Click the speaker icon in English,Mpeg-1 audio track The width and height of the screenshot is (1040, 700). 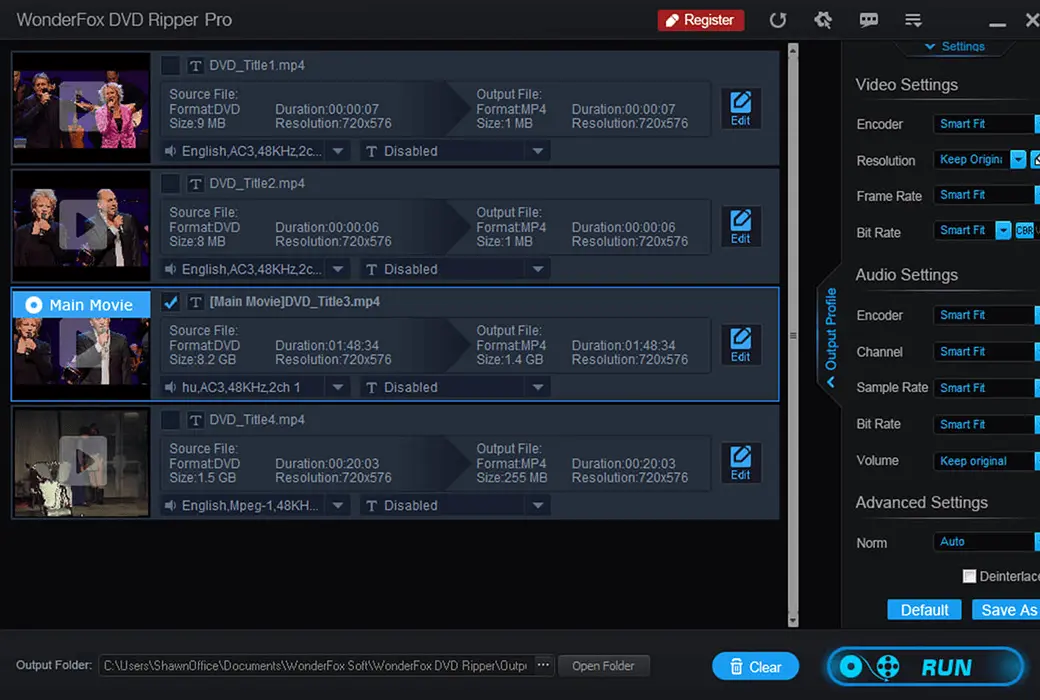tap(170, 506)
